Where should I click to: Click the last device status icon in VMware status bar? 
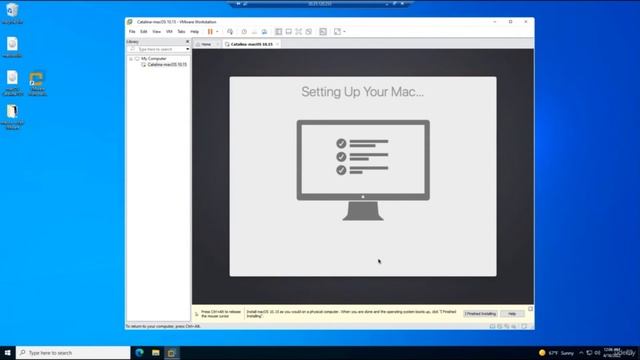(x=524, y=326)
